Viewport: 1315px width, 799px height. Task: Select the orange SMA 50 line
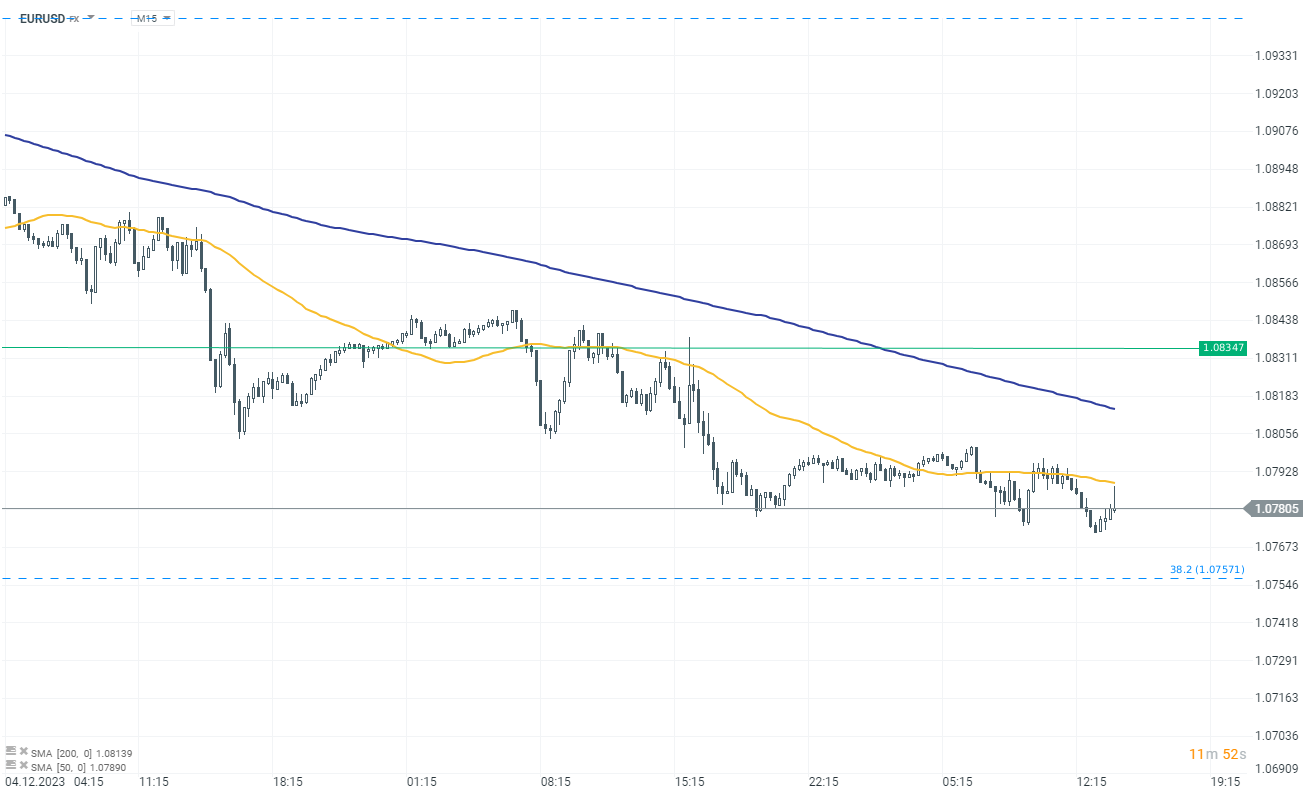pos(300,299)
